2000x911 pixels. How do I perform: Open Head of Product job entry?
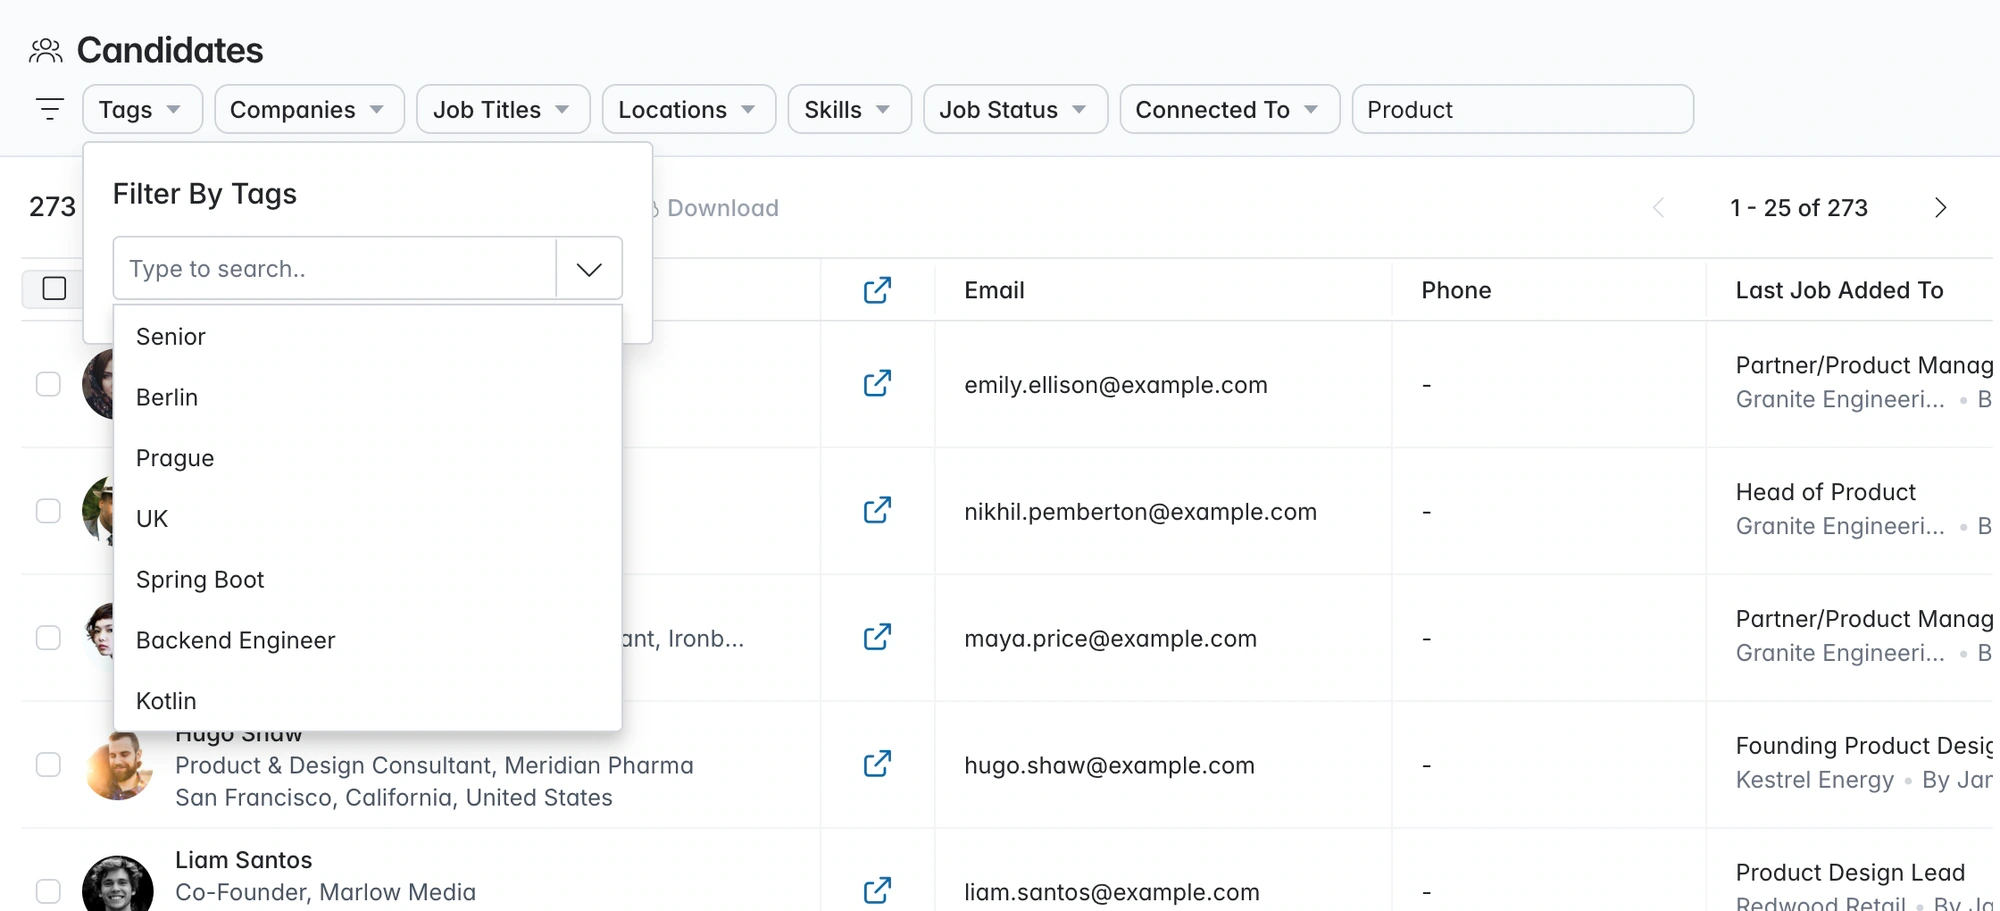(x=1825, y=492)
